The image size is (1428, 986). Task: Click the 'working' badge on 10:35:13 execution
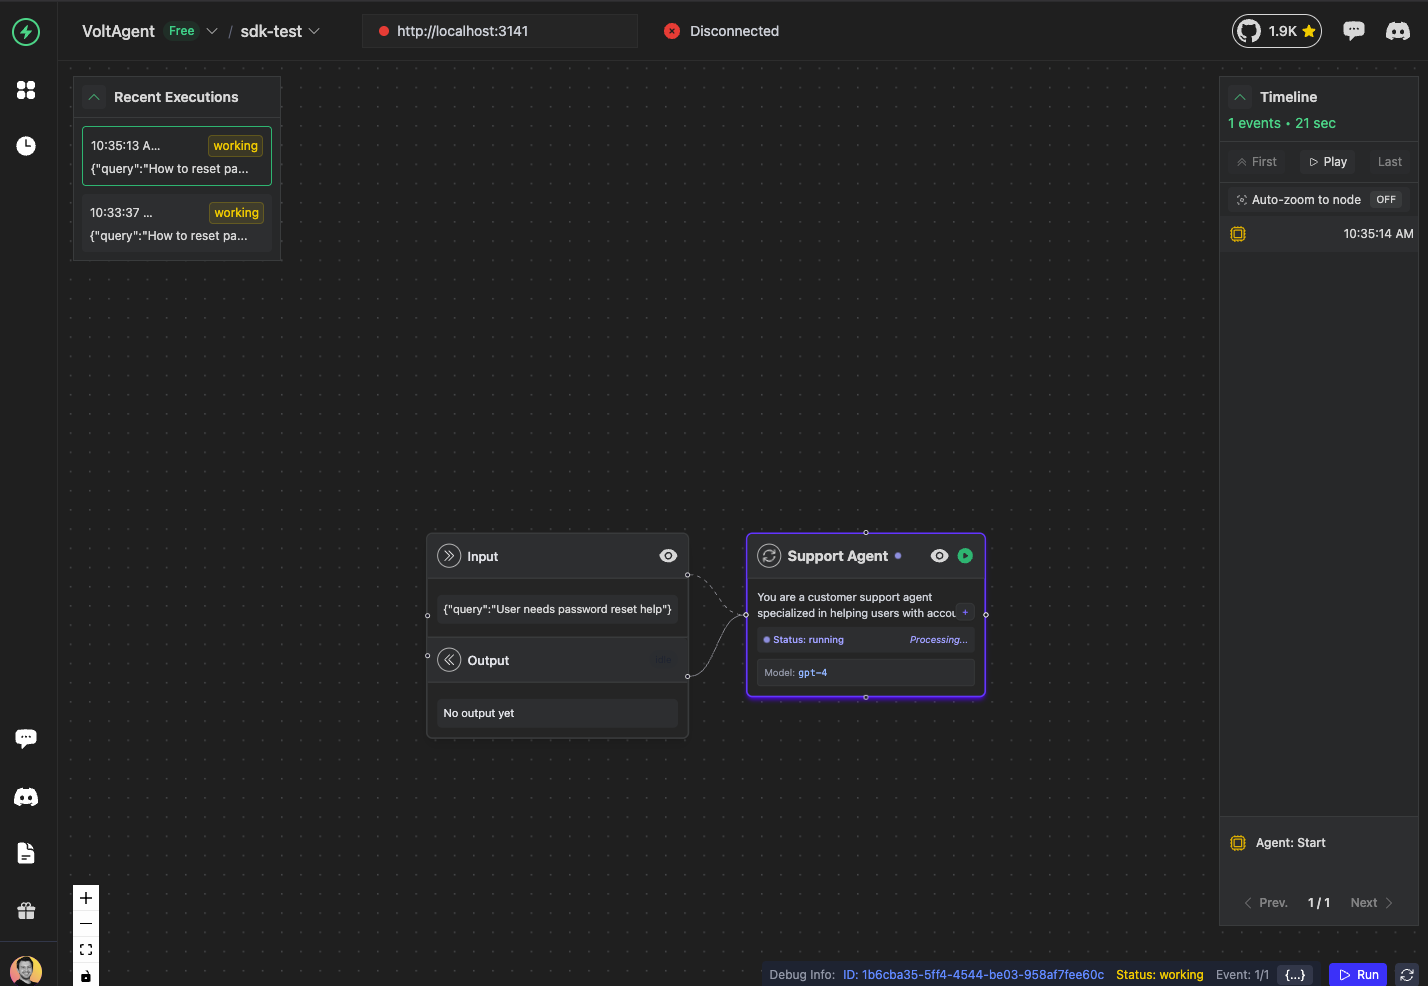[x=236, y=146]
